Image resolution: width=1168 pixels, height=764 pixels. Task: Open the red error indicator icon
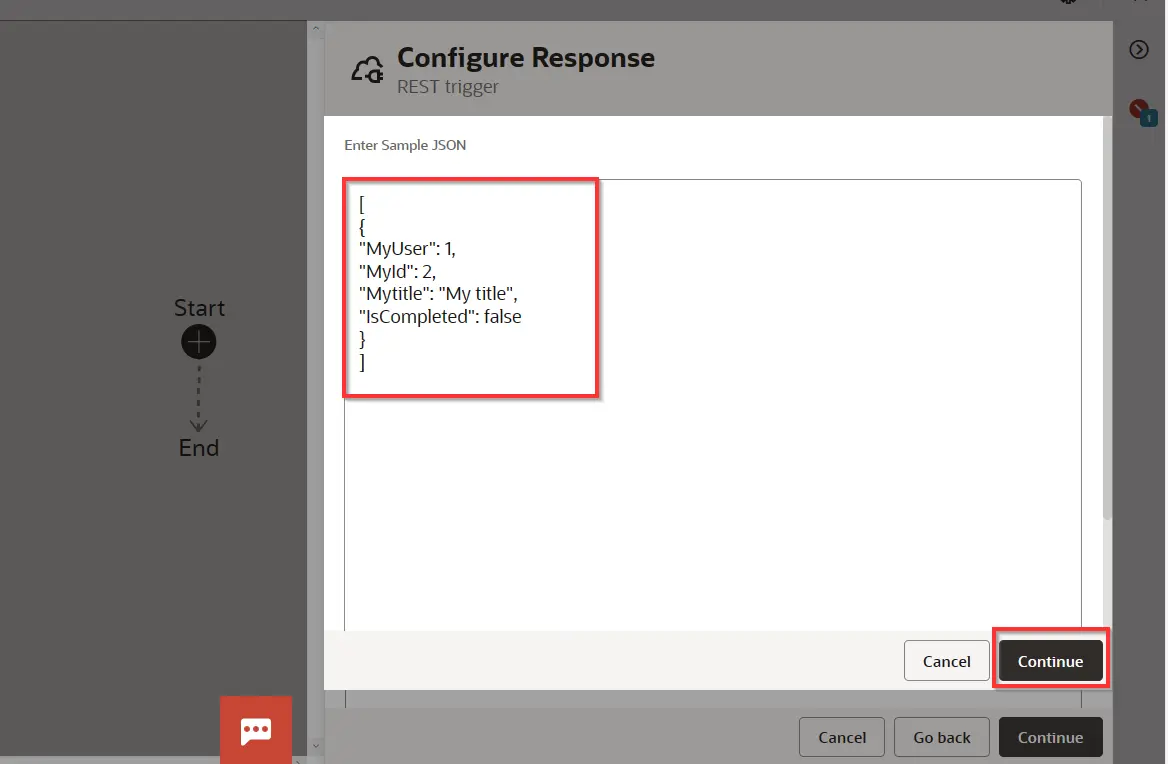tap(1137, 108)
